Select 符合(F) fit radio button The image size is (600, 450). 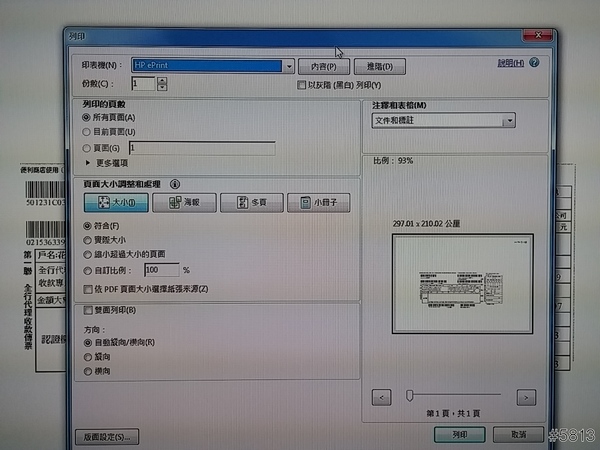87,226
